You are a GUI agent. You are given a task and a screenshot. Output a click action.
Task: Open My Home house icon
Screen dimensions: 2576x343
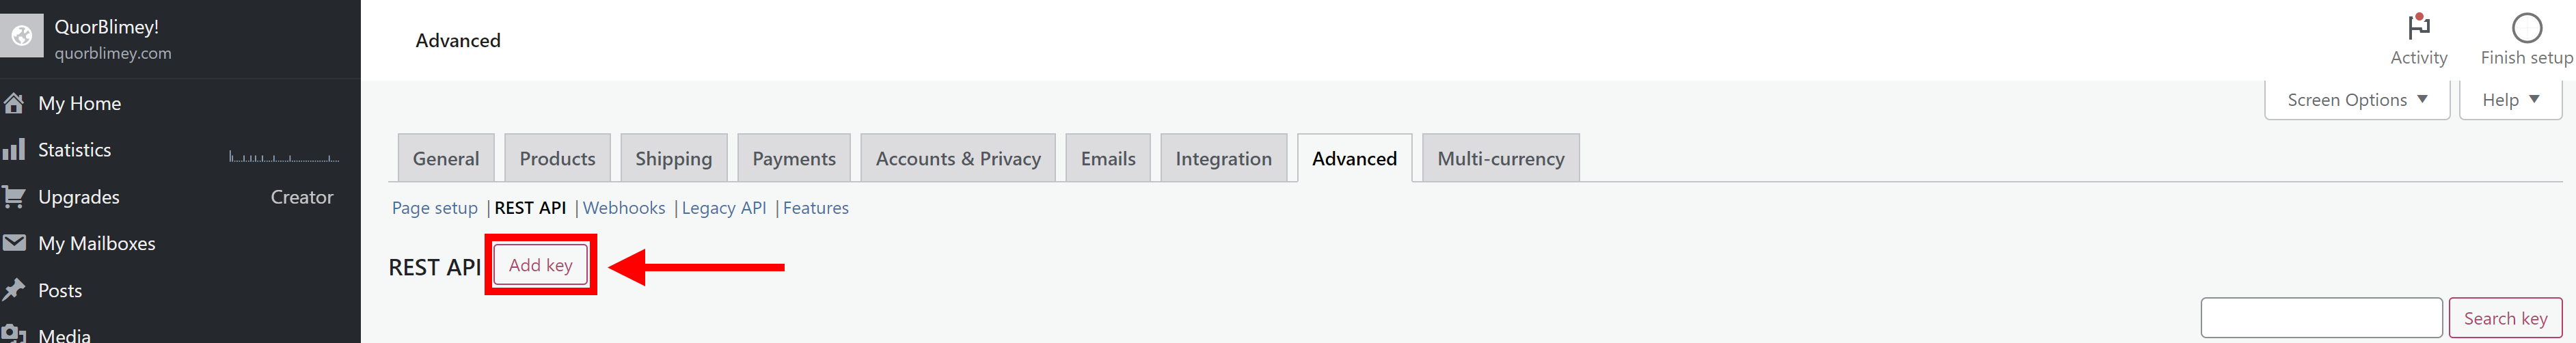pos(14,103)
